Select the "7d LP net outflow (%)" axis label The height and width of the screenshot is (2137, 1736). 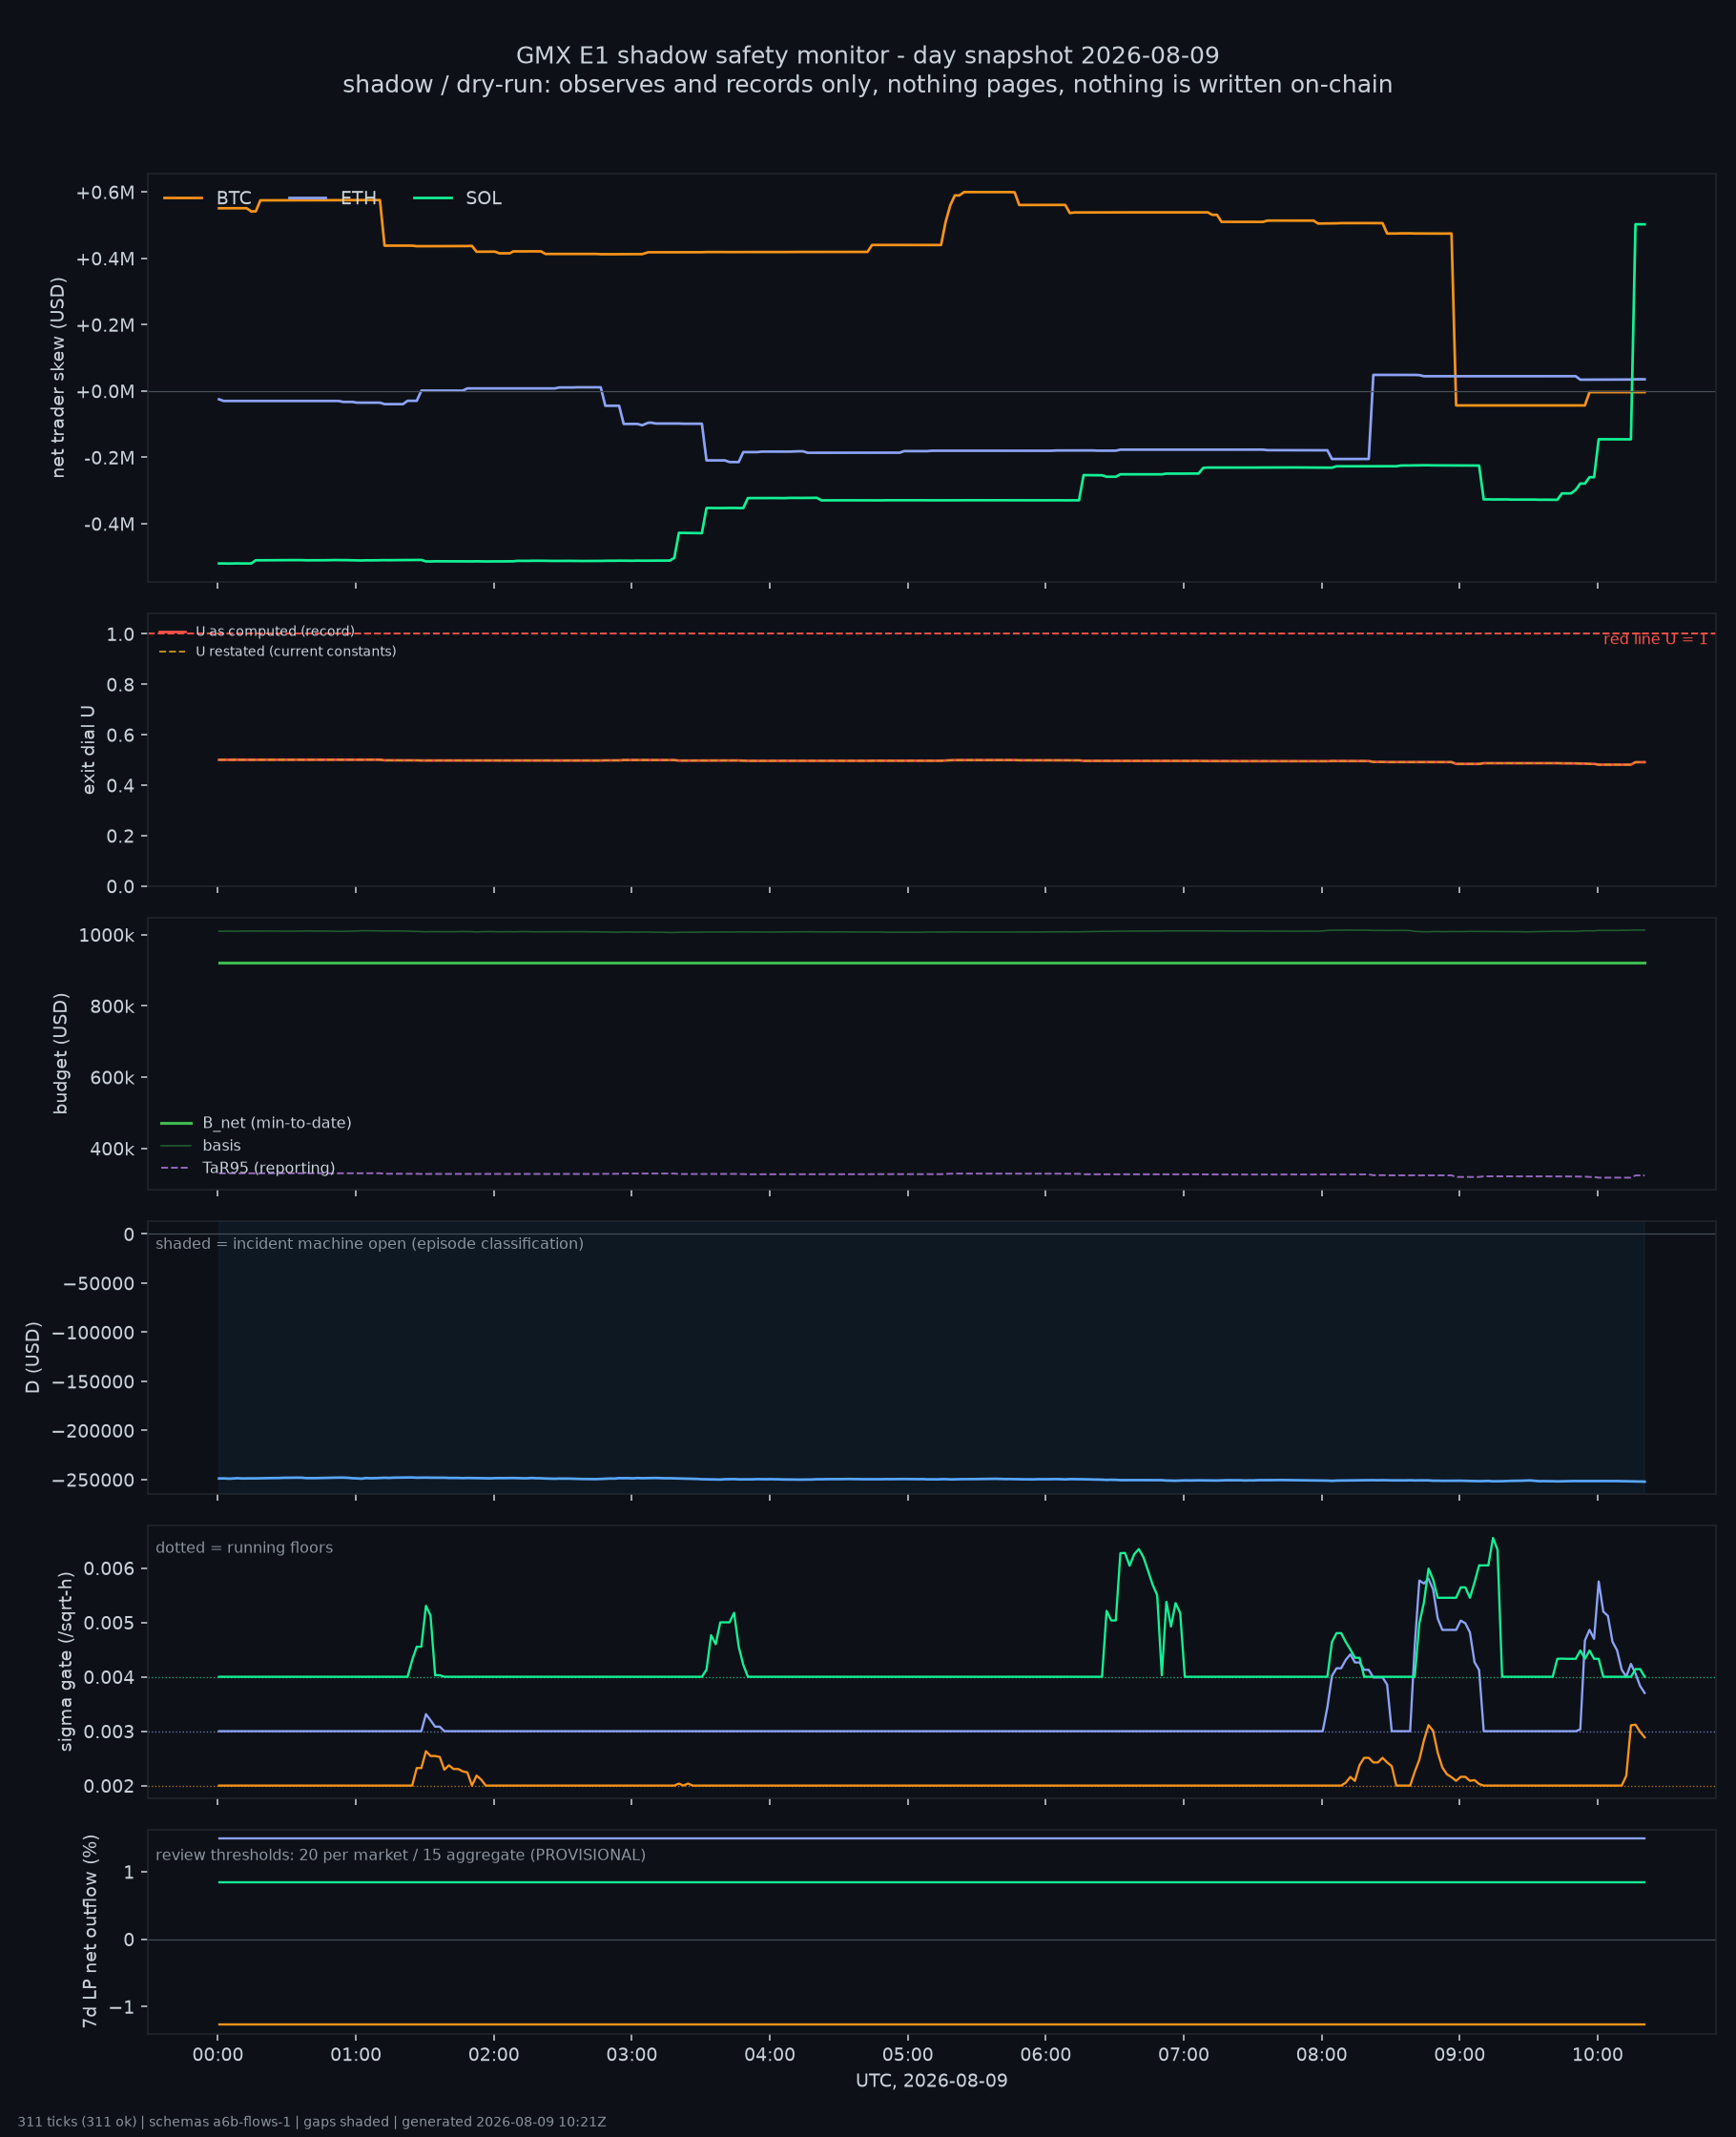[90, 1931]
